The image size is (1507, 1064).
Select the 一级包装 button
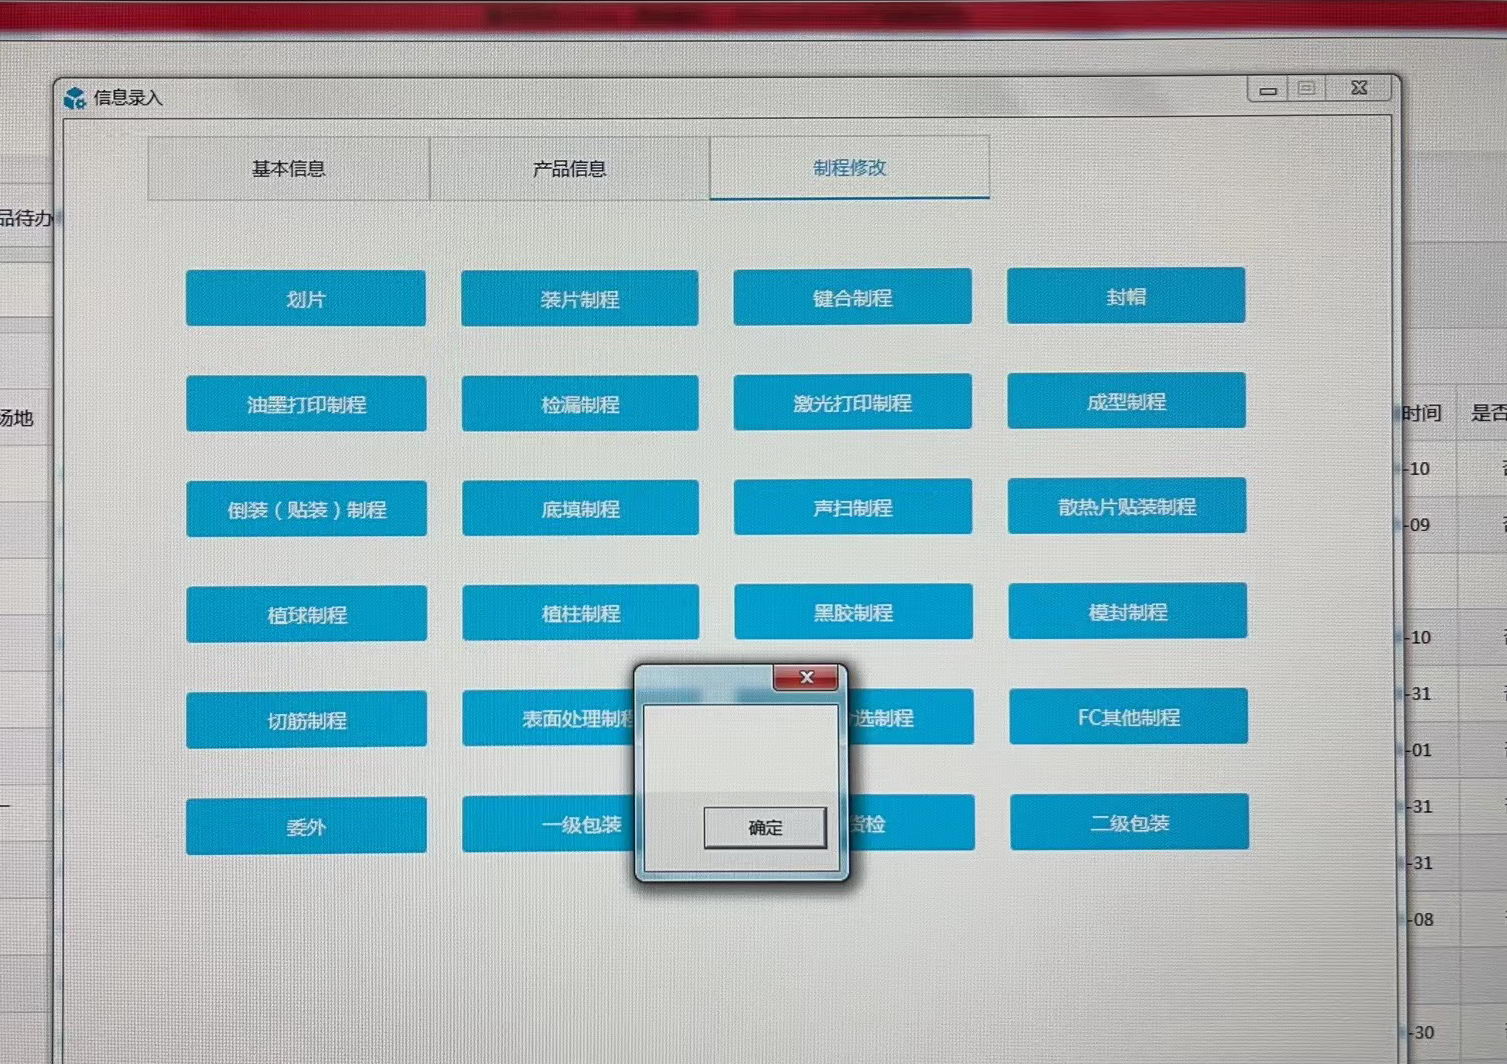[x=548, y=824]
